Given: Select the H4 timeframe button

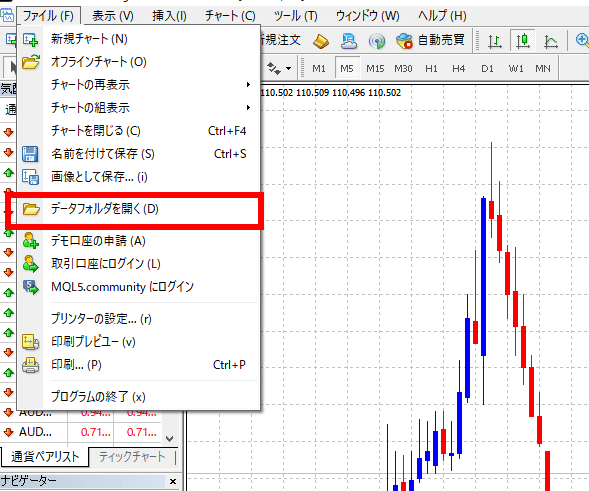Looking at the screenshot, I should coord(459,68).
